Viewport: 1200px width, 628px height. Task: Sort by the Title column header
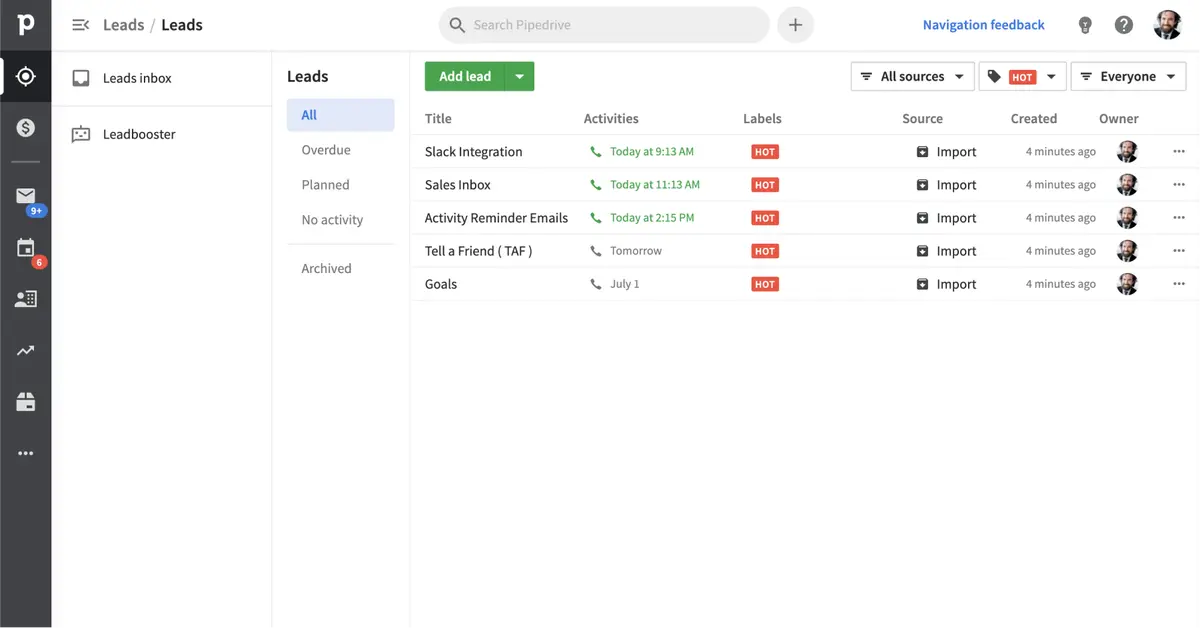[x=438, y=118]
